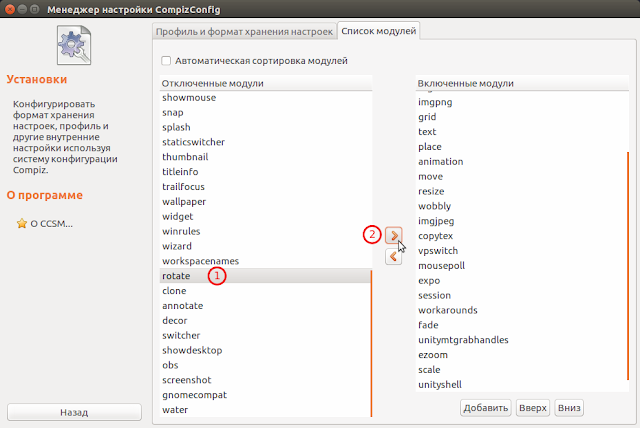Select vpswitch in enabled modules
Screen dimensions: 640x428
(521, 251)
